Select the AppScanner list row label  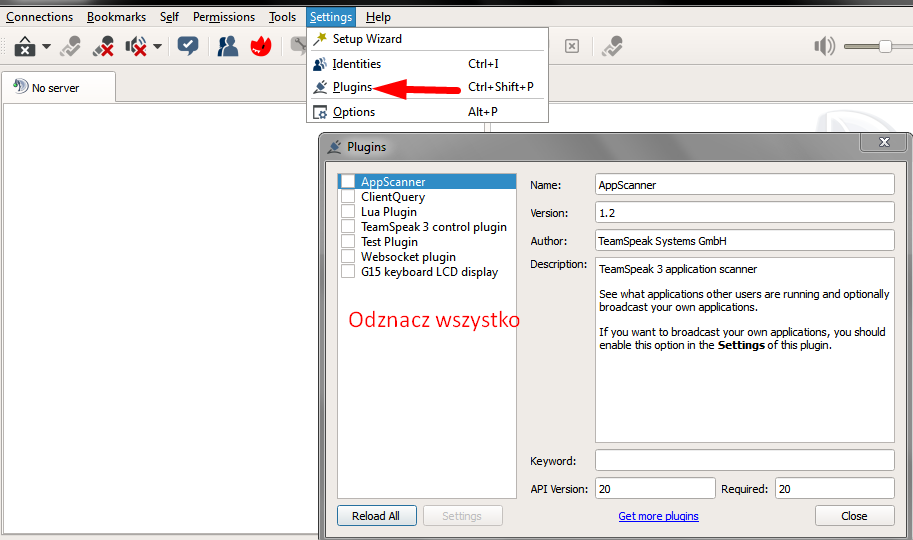(x=393, y=182)
